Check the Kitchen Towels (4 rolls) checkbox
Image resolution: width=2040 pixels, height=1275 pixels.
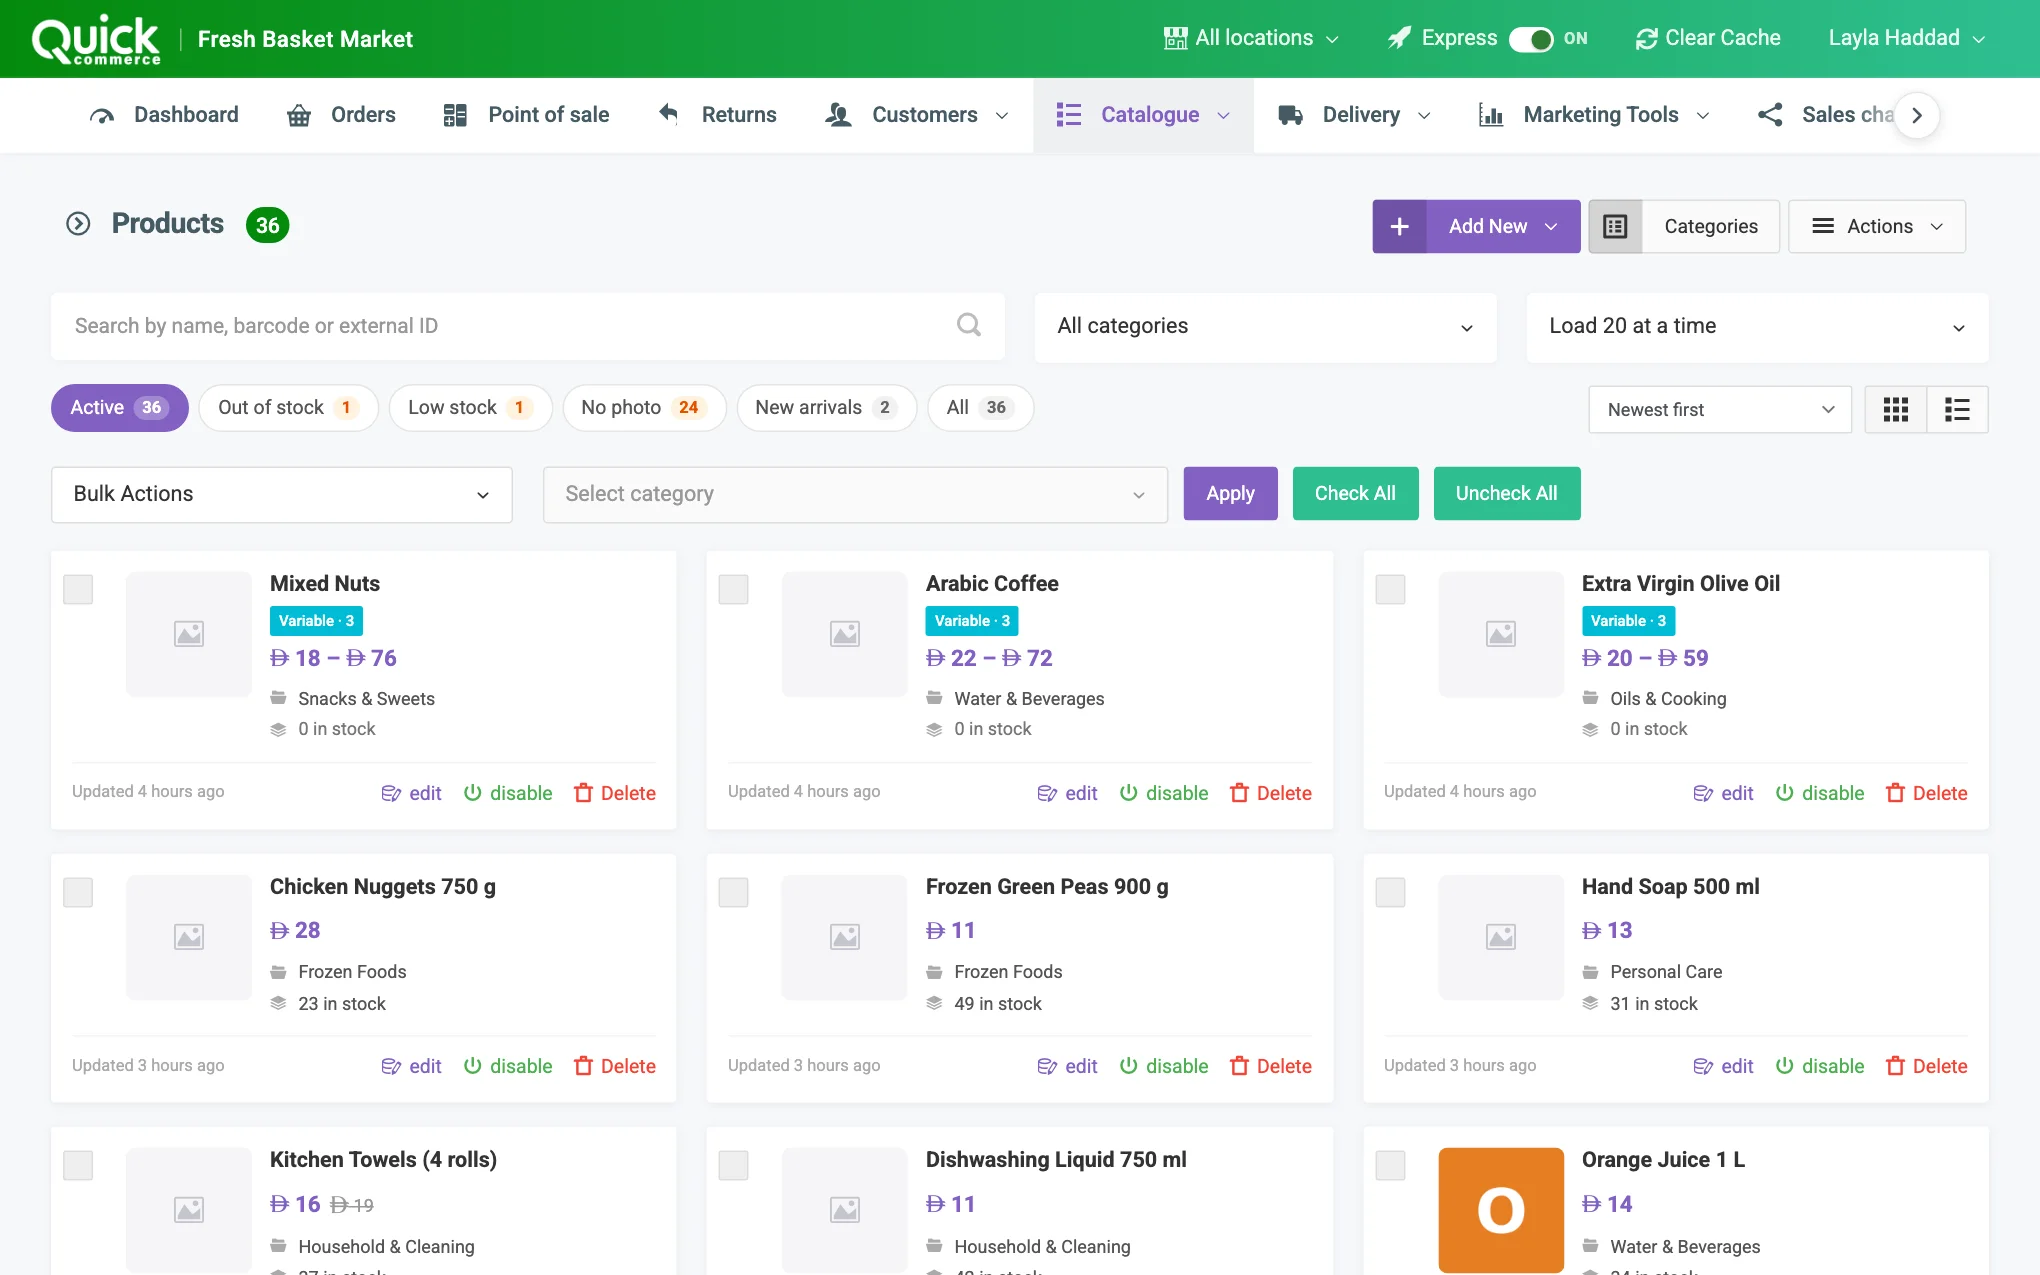[x=78, y=1165]
